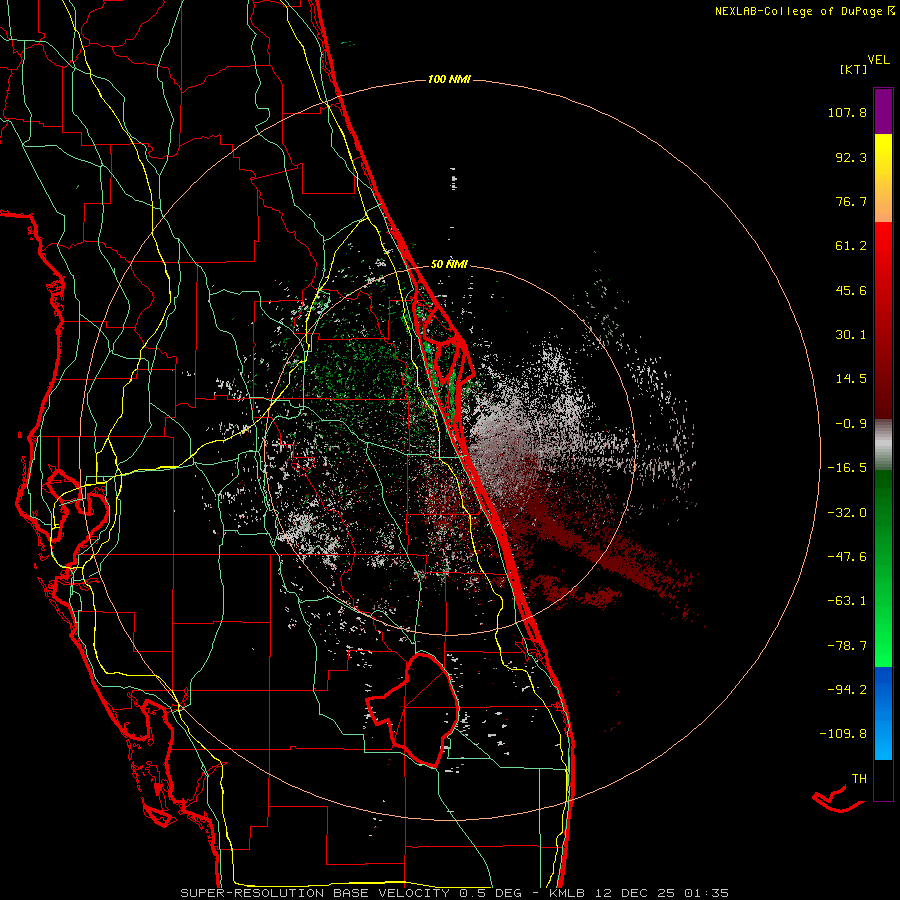900x900 pixels.
Task: Click the -47.6 legend value
Action: (847, 557)
